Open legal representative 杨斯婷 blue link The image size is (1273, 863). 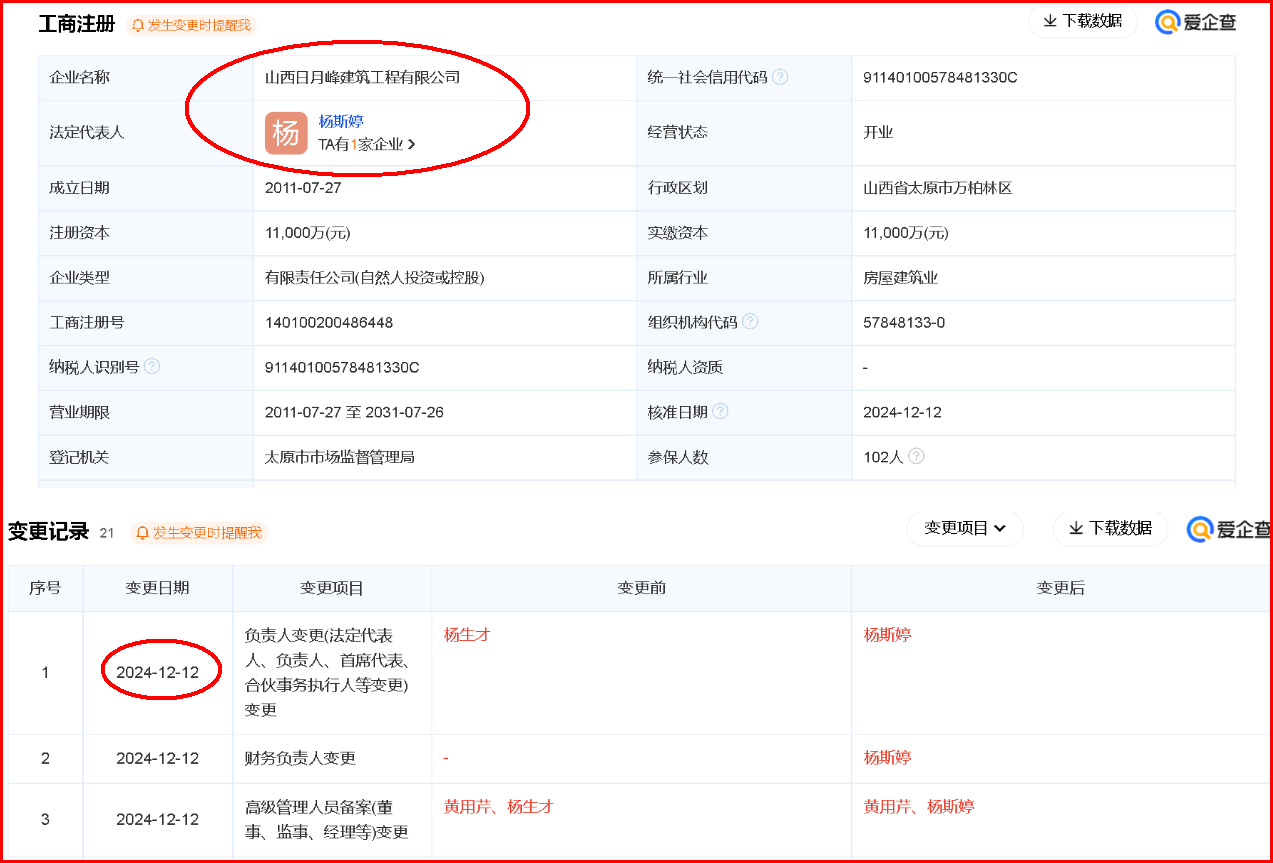341,122
